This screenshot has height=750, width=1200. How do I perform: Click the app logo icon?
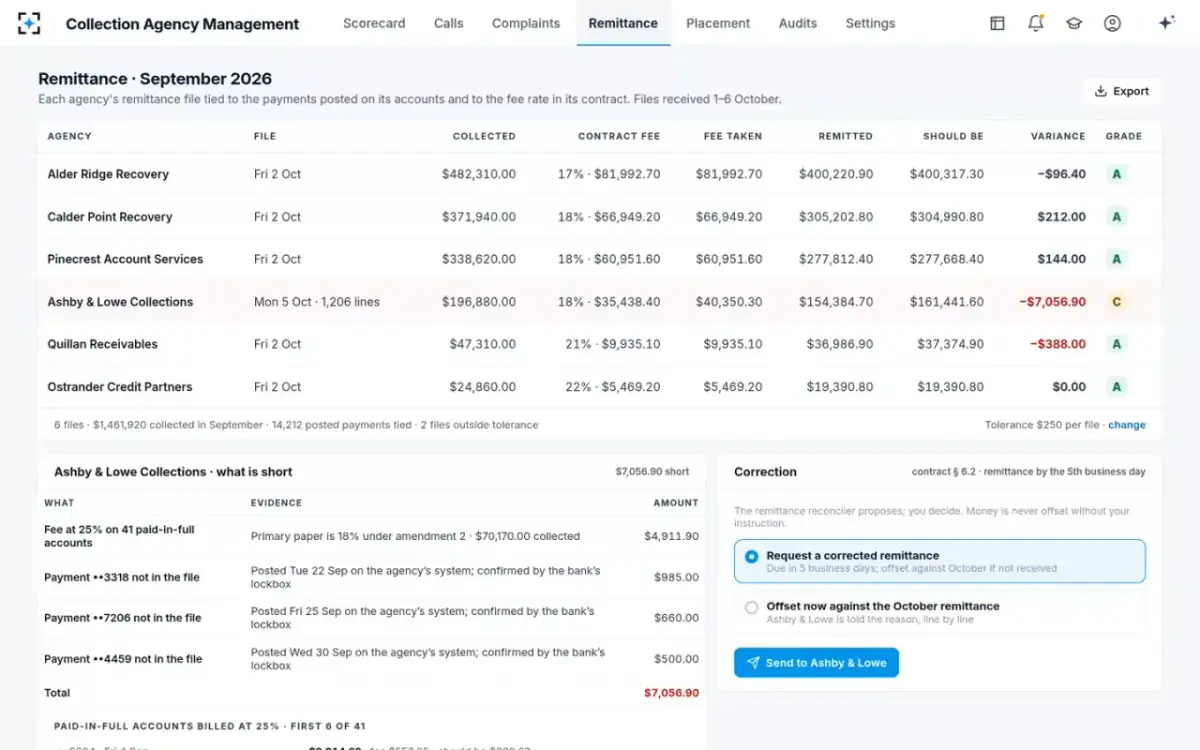(x=29, y=23)
